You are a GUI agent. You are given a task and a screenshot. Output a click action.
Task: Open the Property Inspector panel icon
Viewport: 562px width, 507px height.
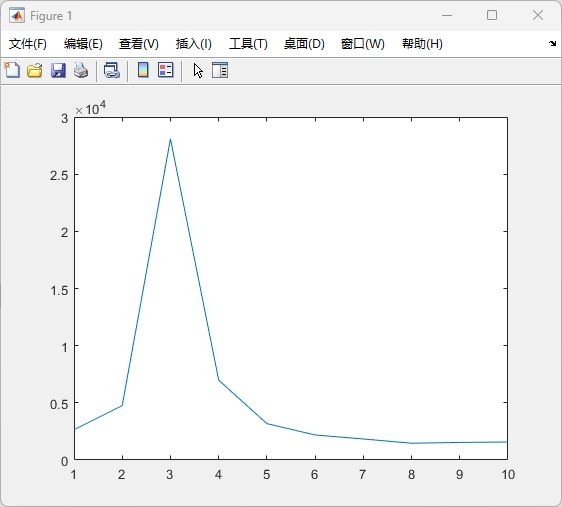pos(220,70)
